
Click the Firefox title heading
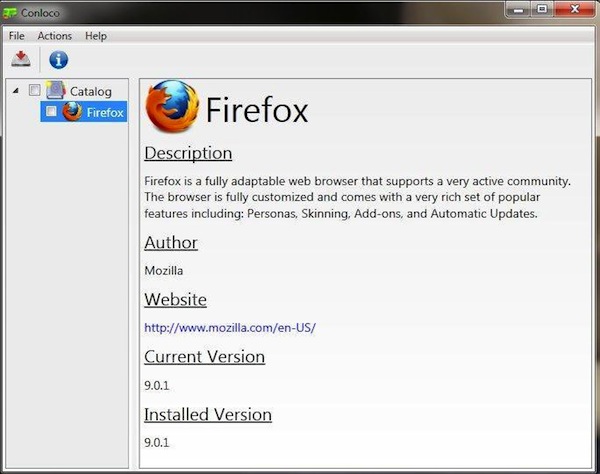click(257, 110)
